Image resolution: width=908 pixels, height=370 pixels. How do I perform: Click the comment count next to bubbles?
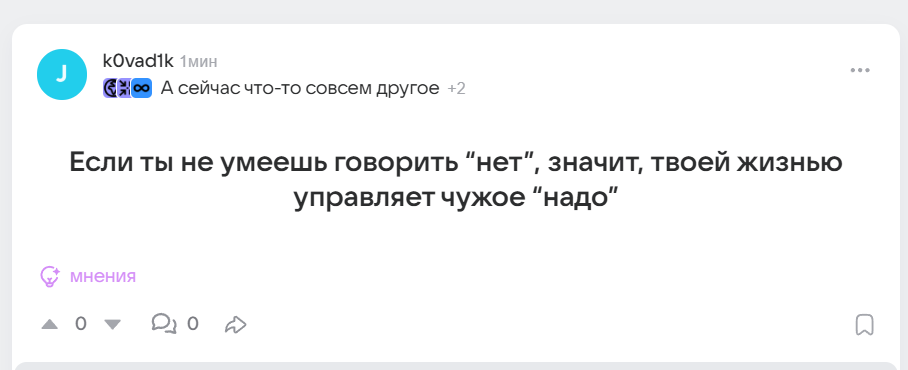coord(193,324)
